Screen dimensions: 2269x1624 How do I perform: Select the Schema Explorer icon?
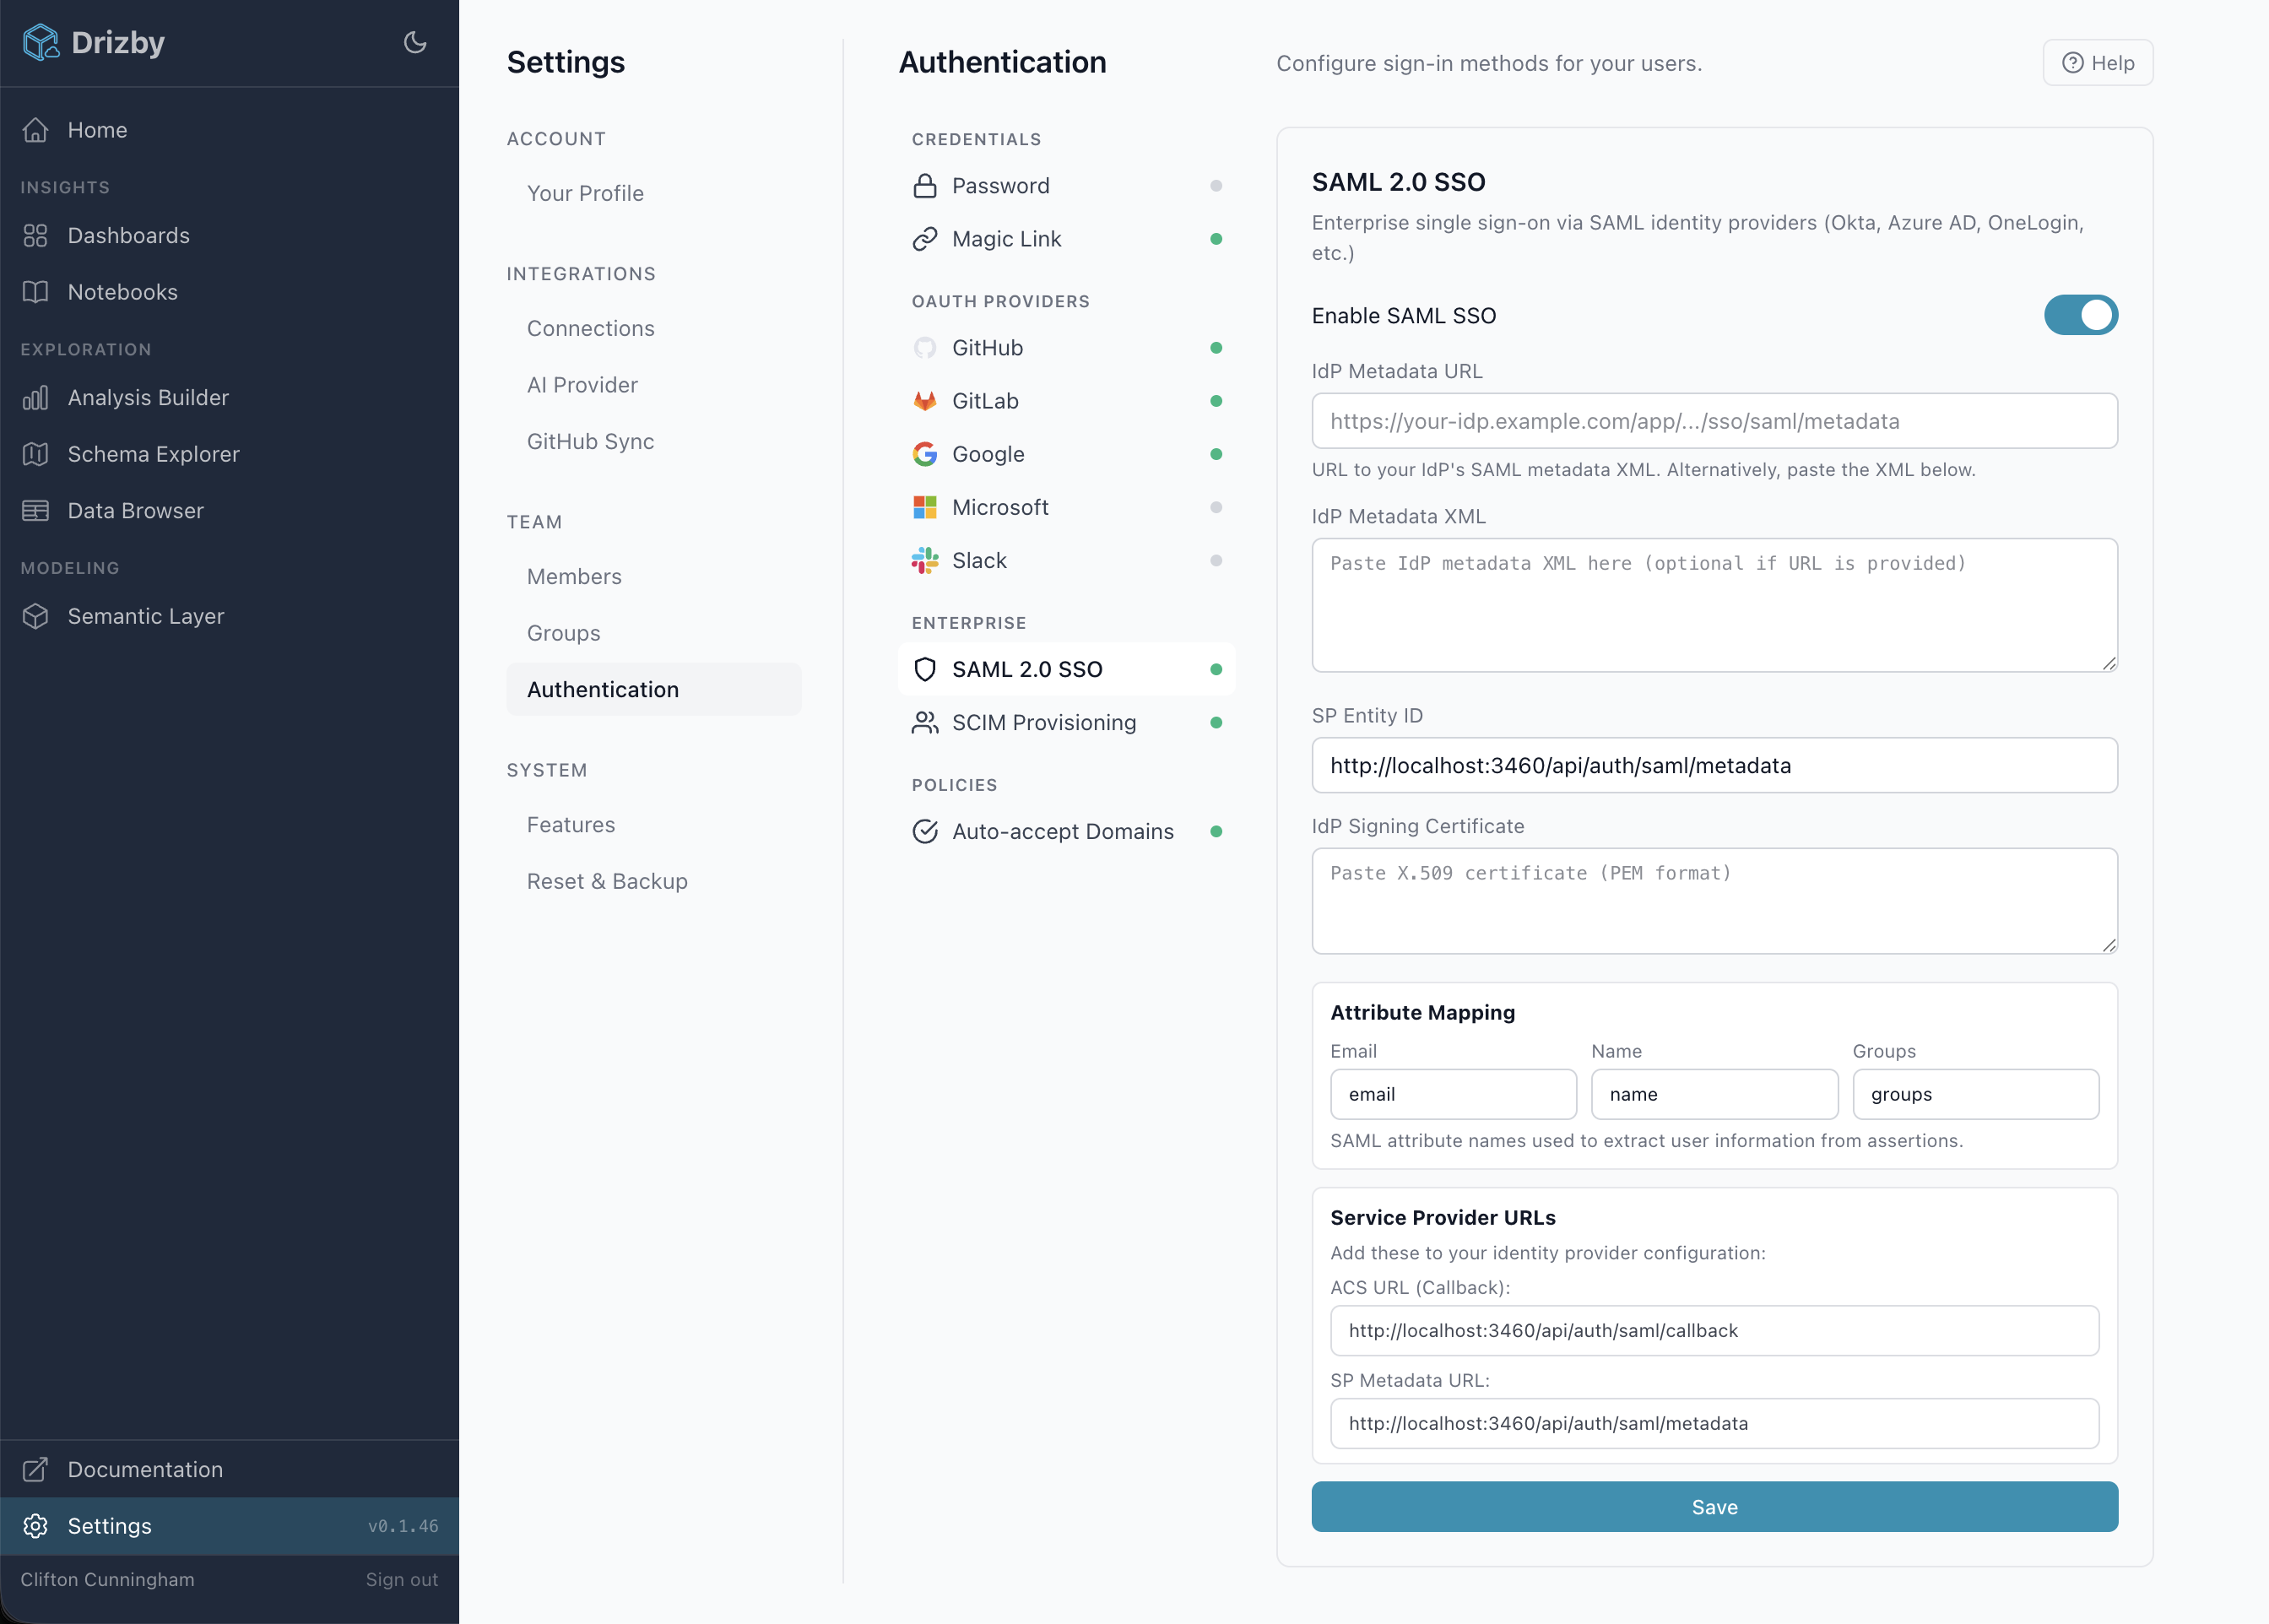[x=36, y=454]
